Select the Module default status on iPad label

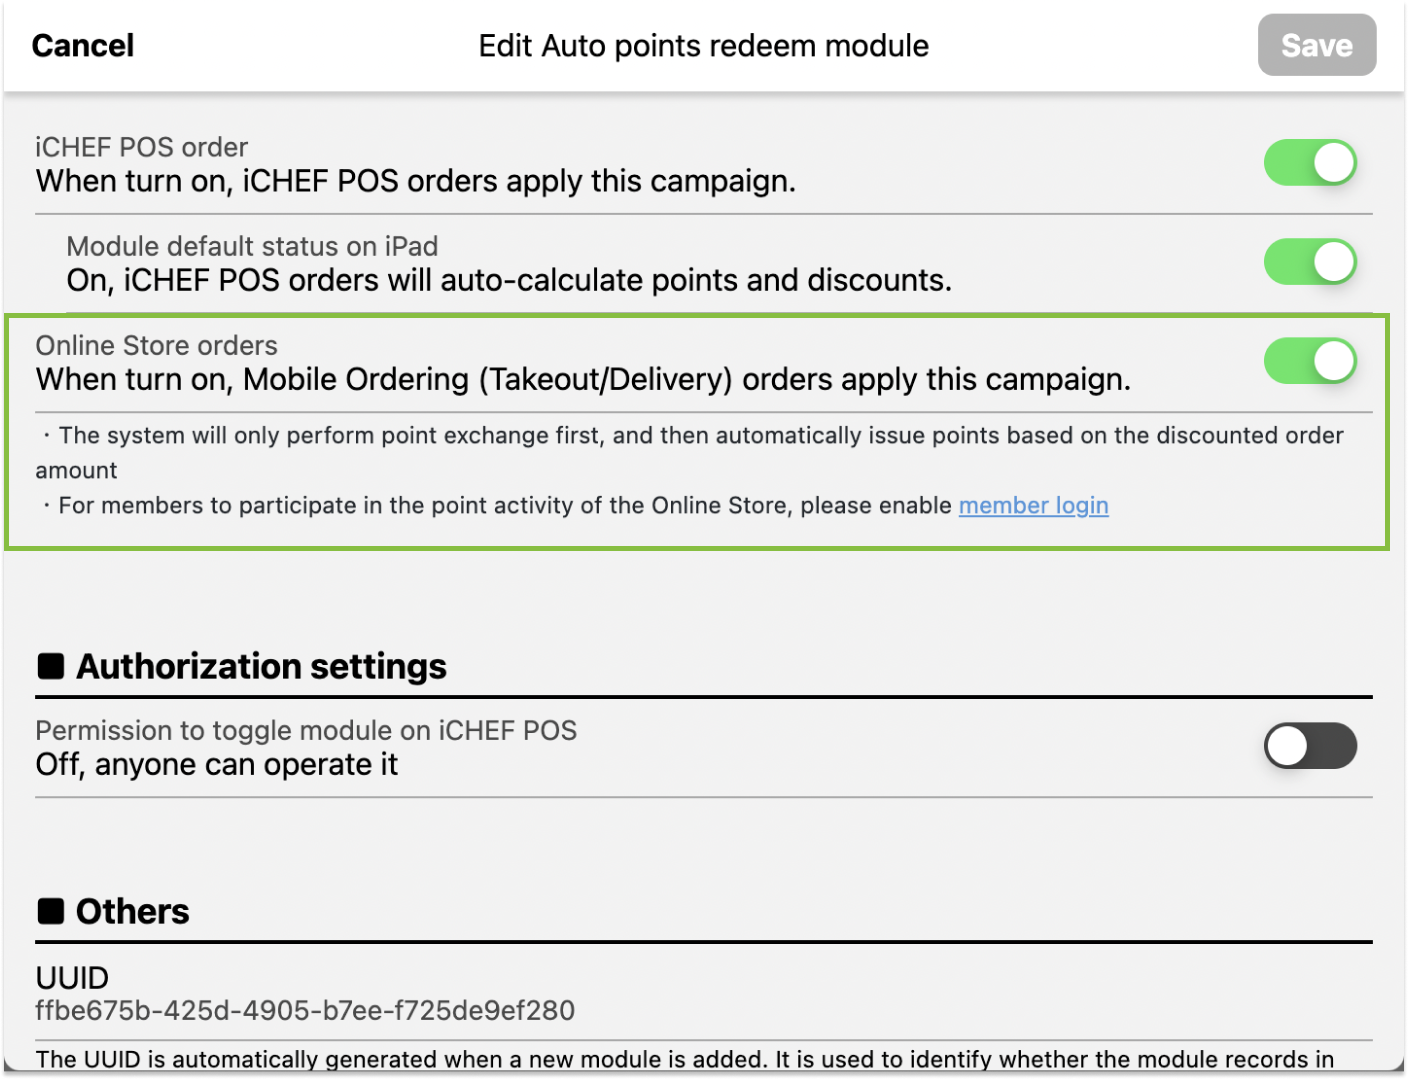click(x=252, y=246)
